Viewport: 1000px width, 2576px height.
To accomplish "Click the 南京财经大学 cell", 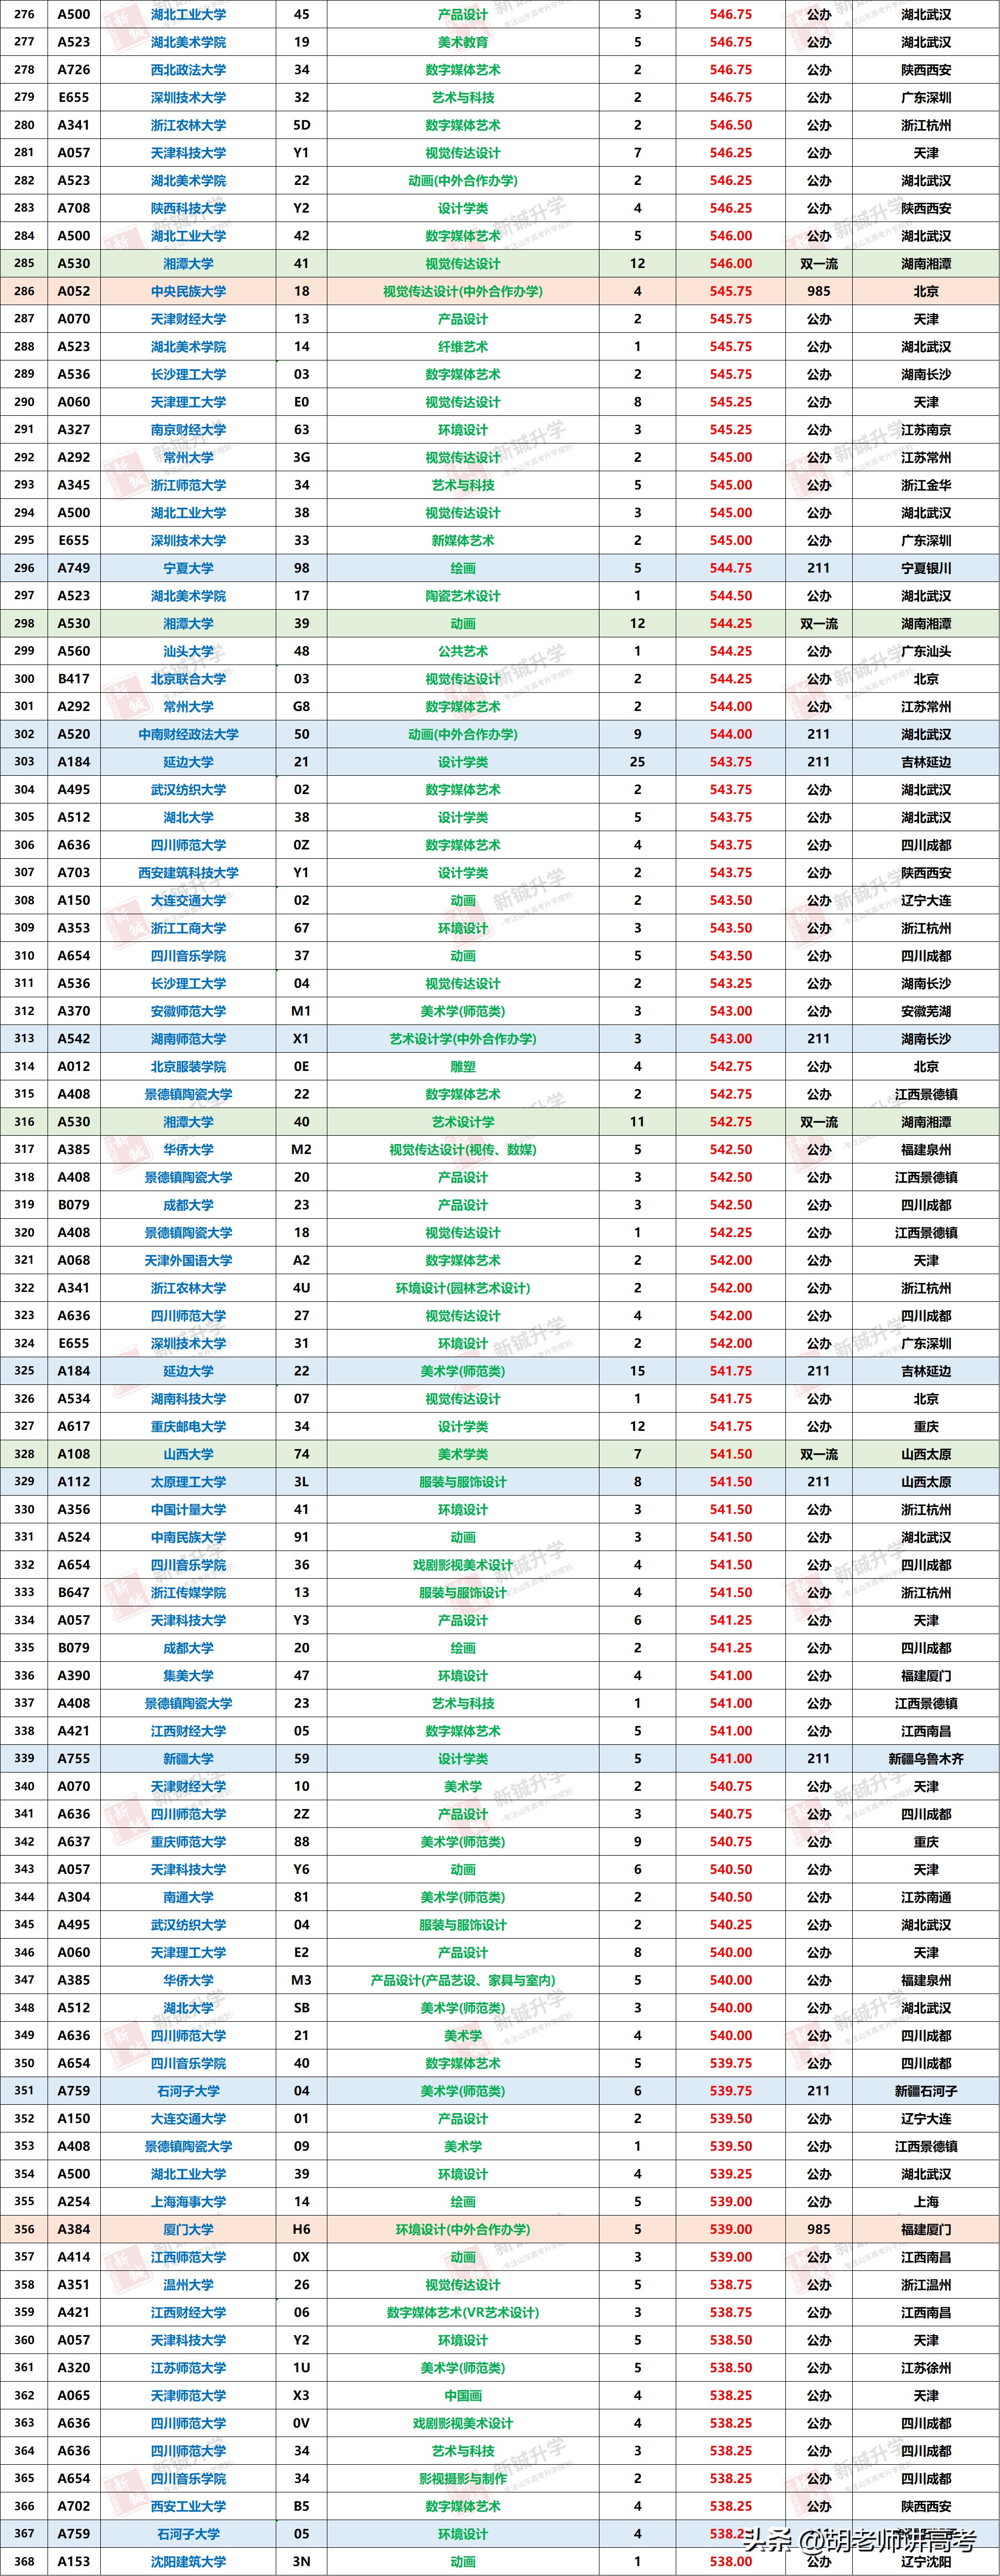I will (188, 430).
